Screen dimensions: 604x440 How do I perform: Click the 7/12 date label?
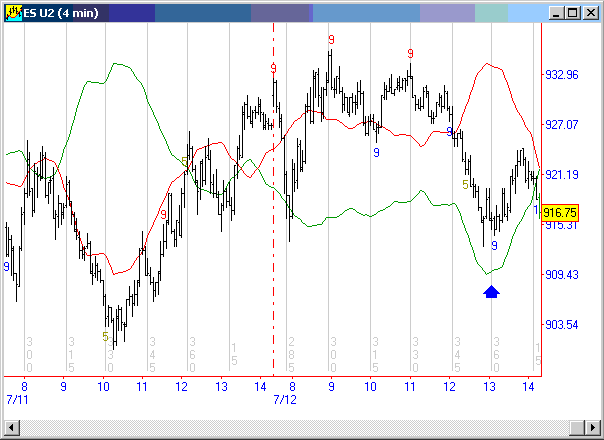(284, 399)
